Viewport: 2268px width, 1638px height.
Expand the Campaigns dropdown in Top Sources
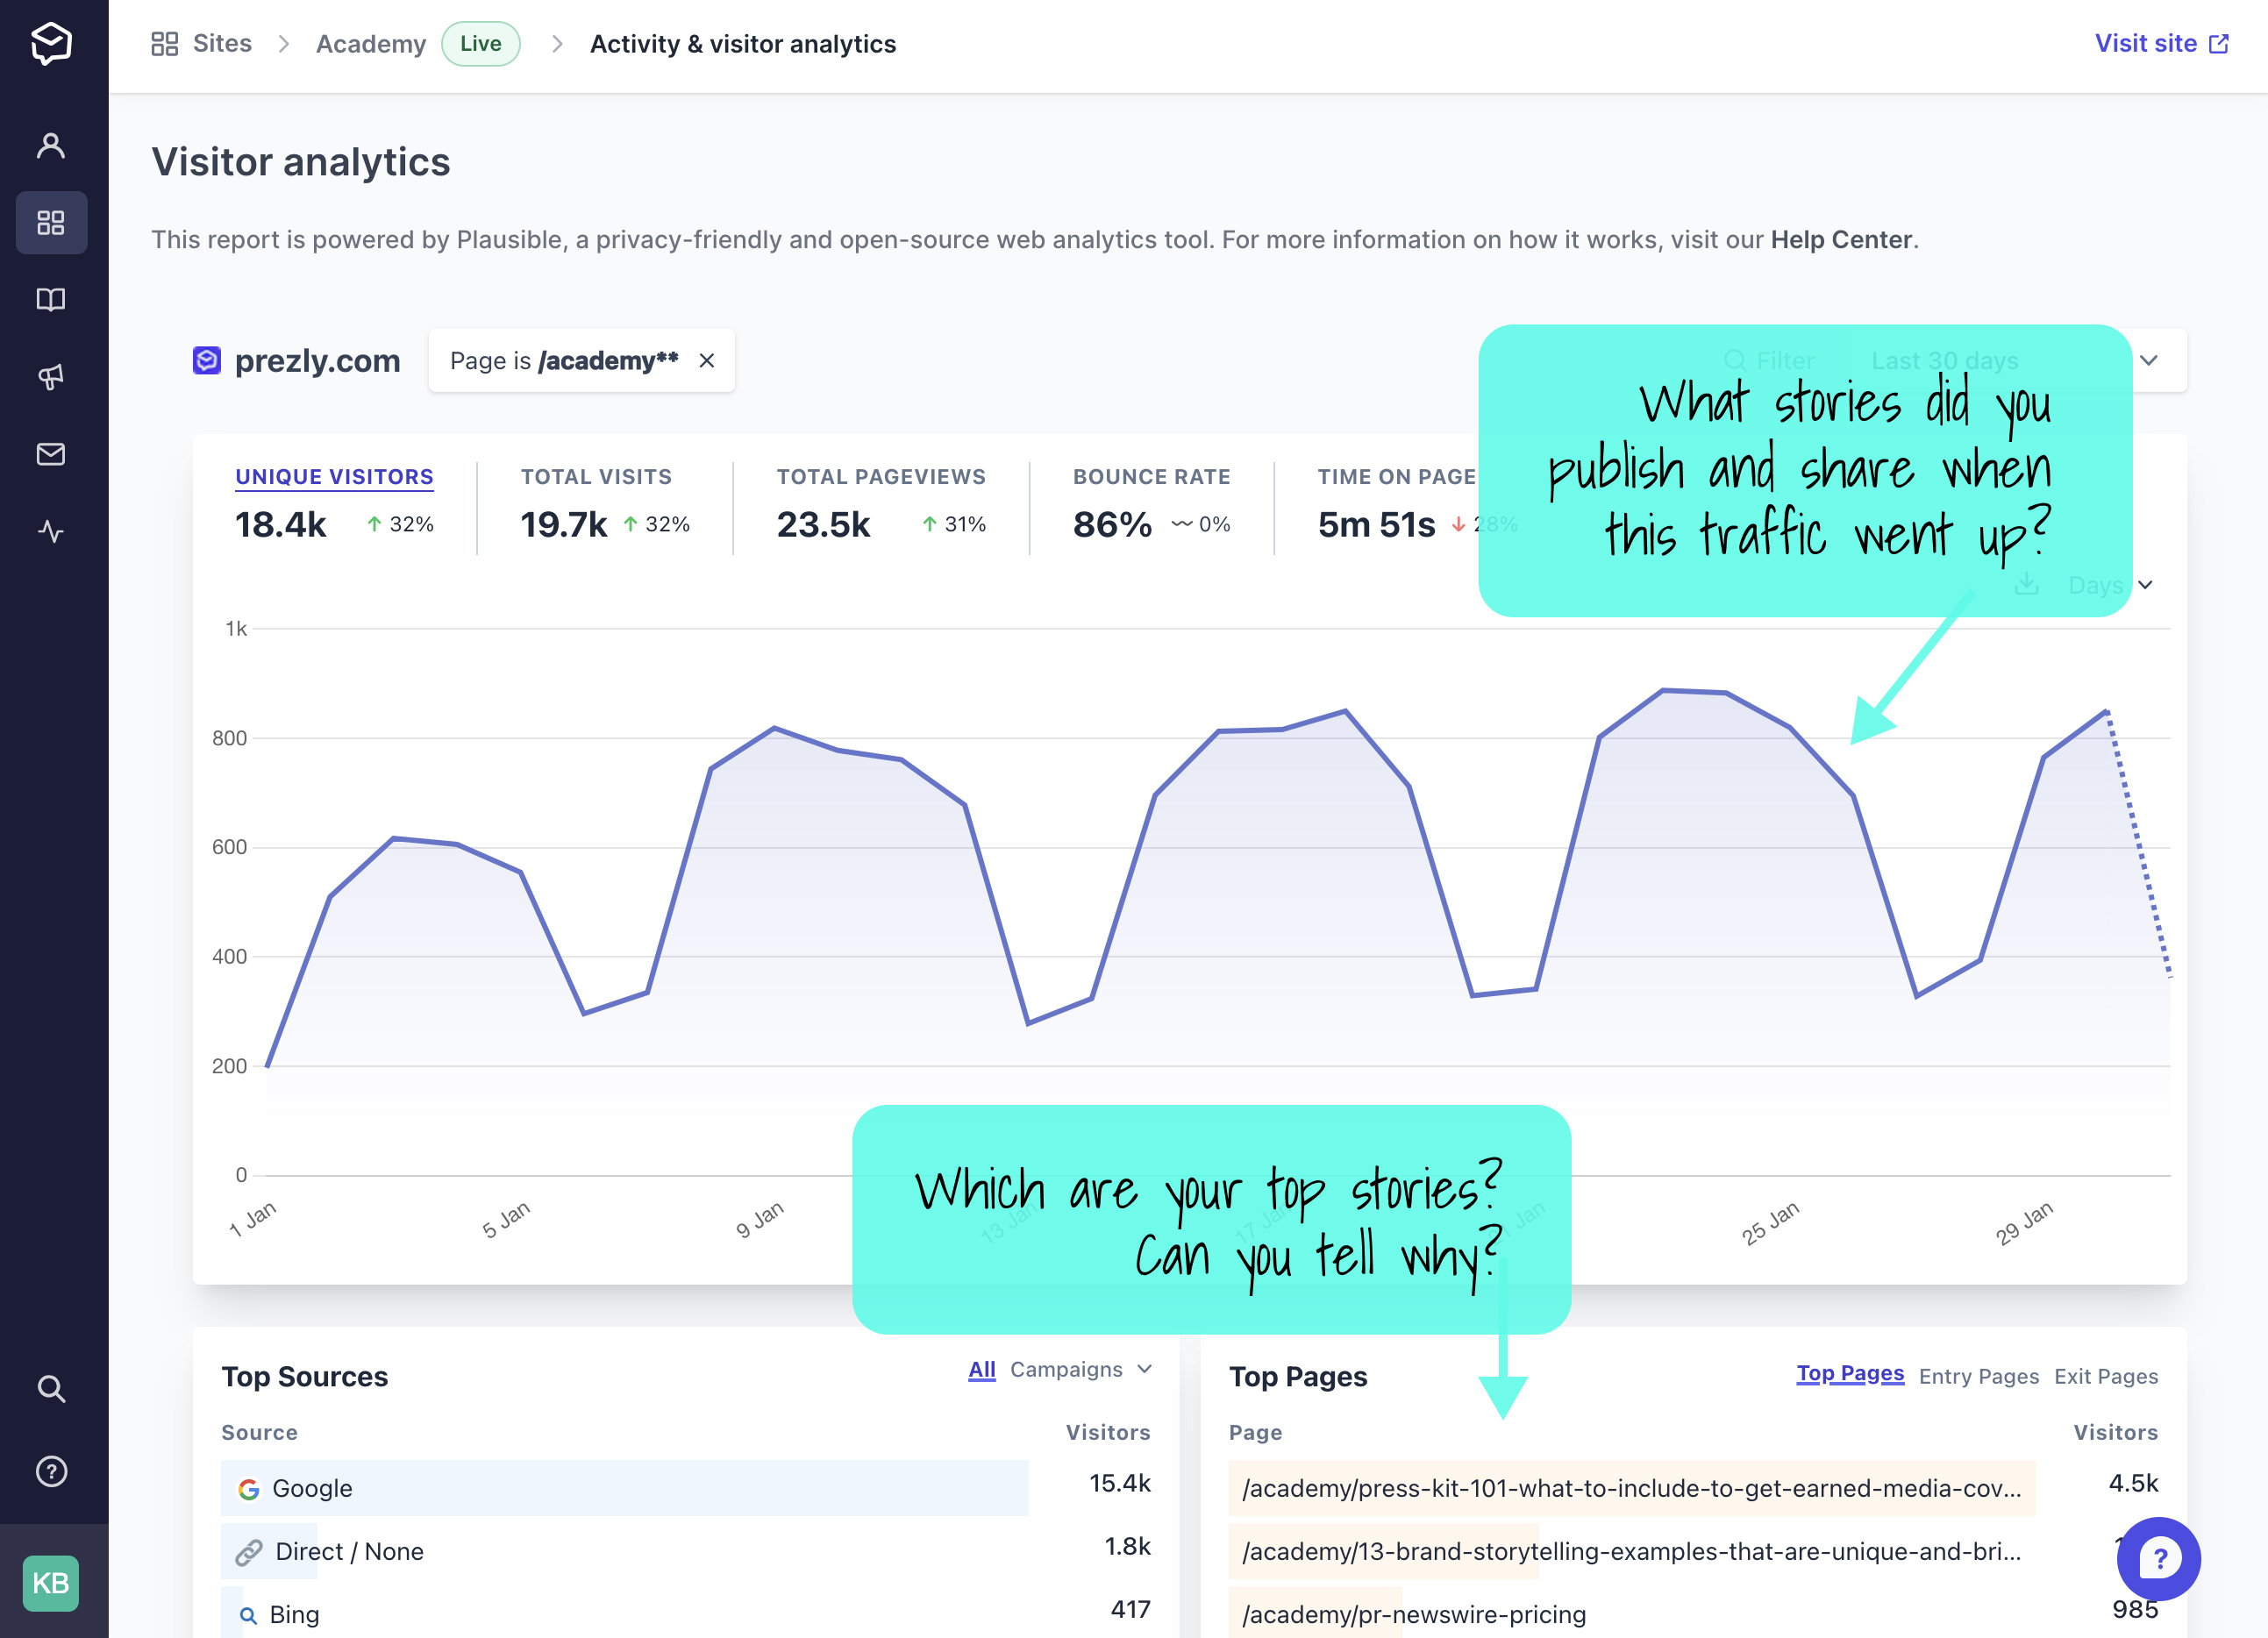click(1081, 1370)
